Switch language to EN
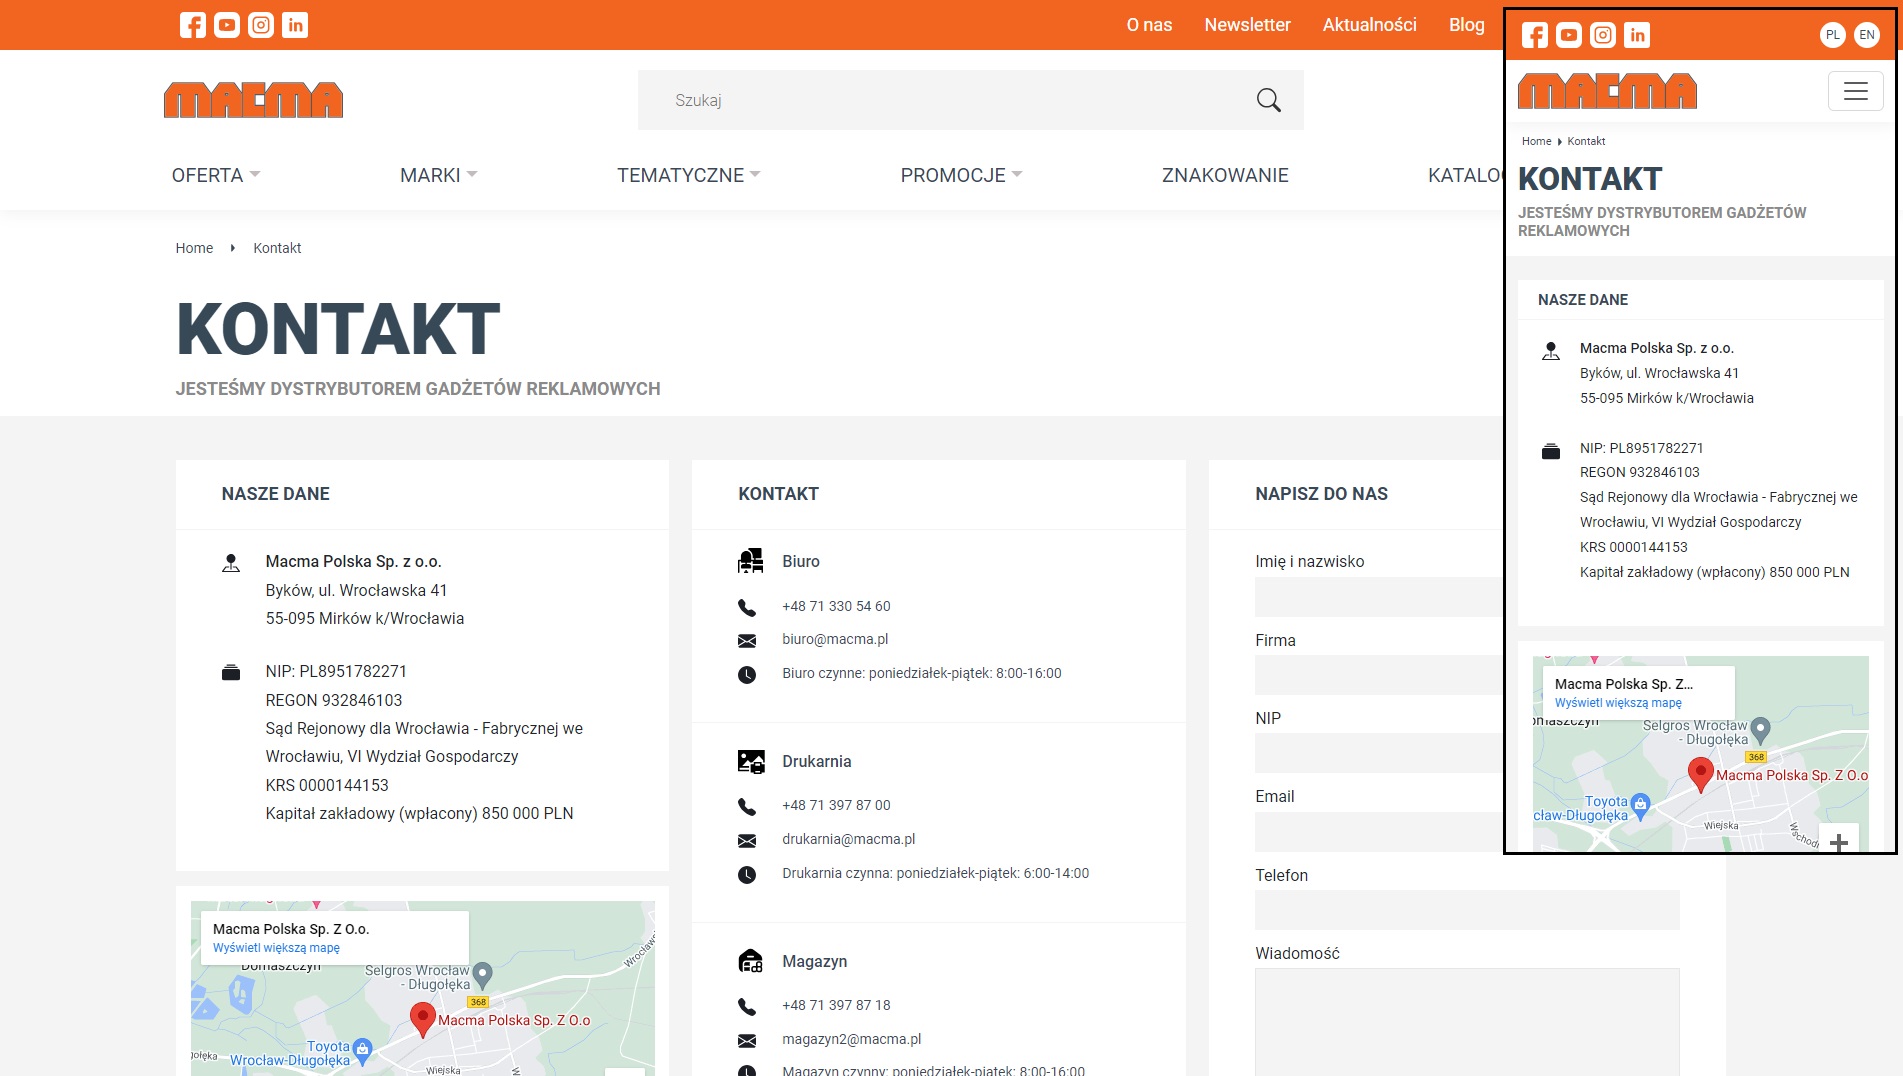This screenshot has height=1076, width=1903. click(x=1866, y=35)
